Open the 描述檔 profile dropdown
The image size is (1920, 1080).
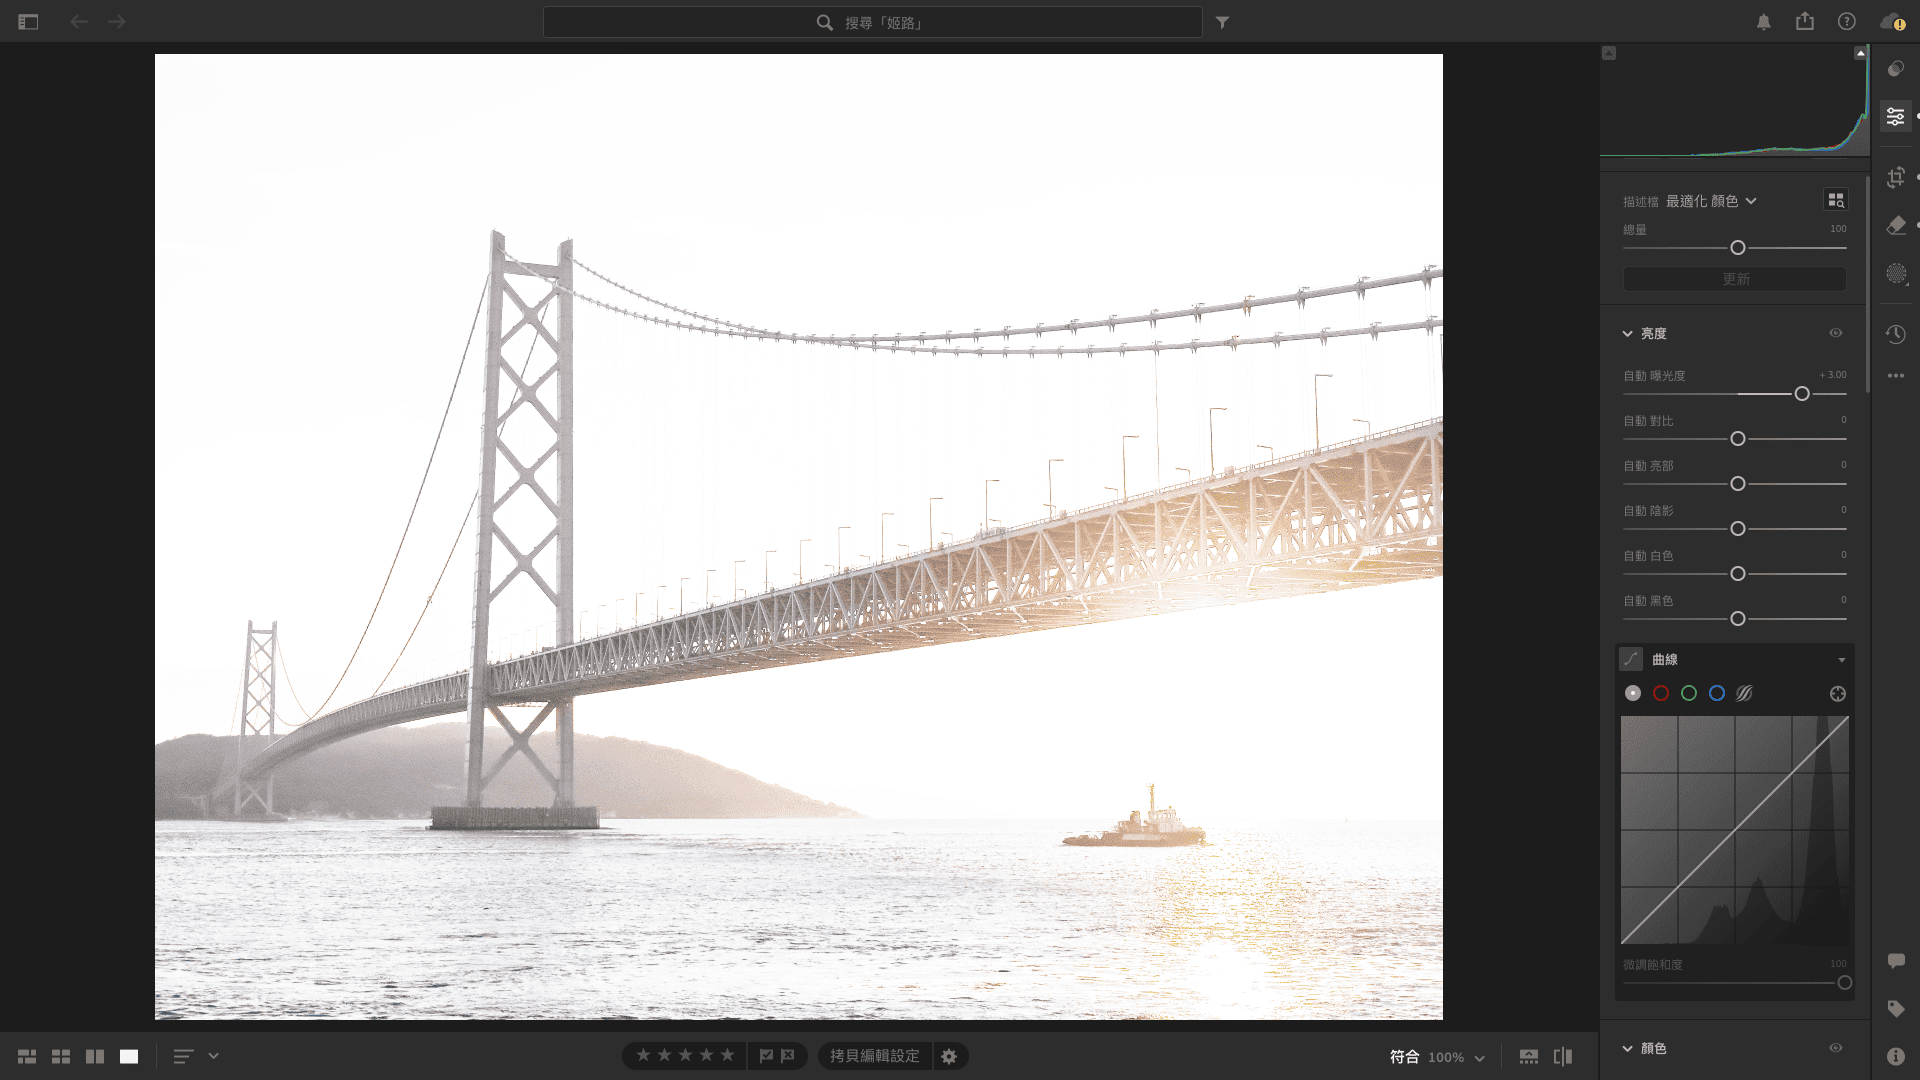click(1711, 201)
